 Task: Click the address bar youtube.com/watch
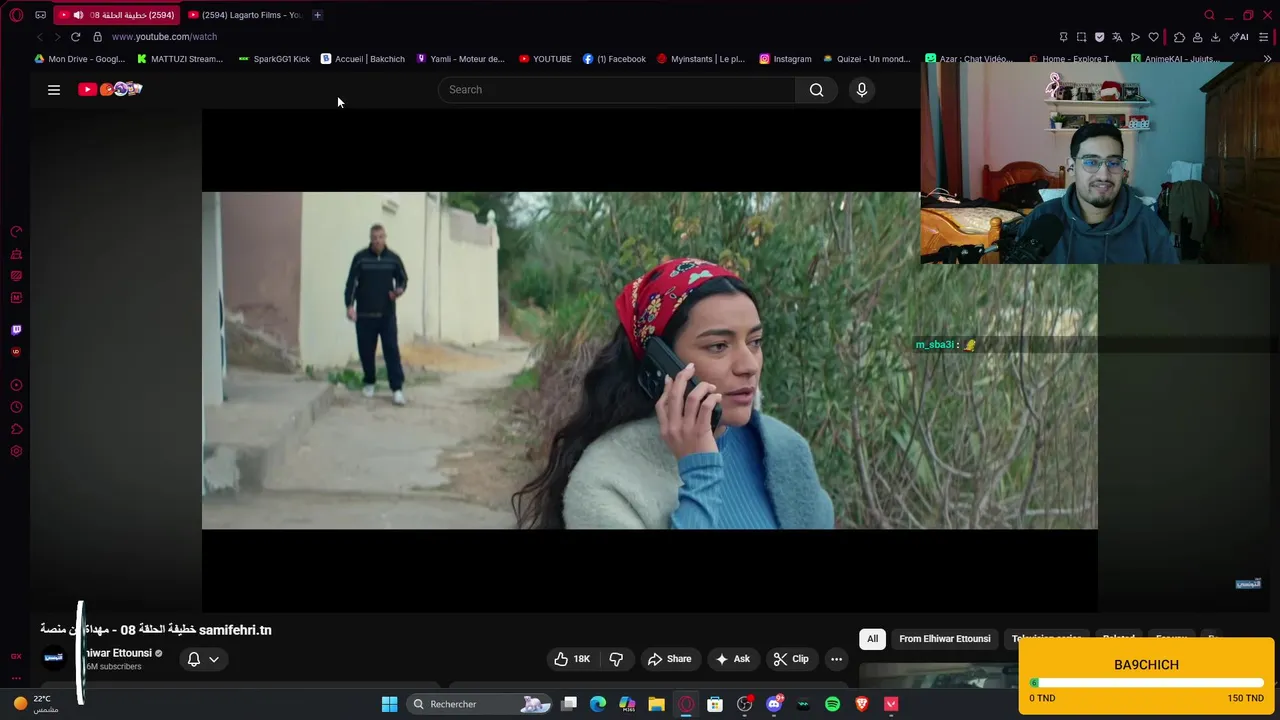(x=164, y=37)
